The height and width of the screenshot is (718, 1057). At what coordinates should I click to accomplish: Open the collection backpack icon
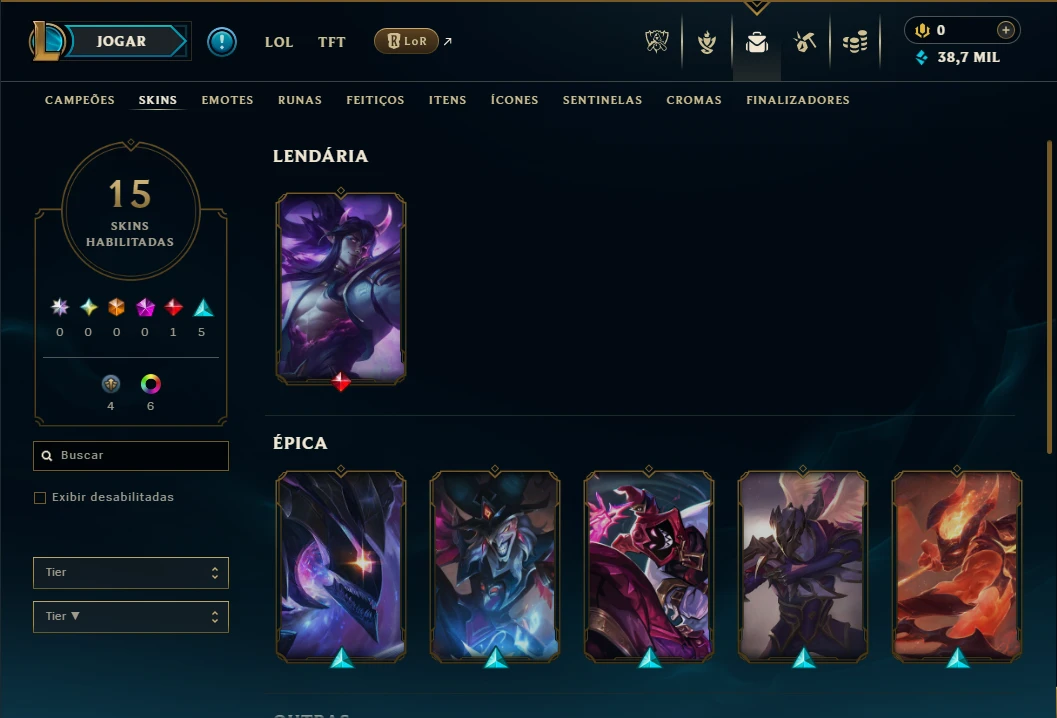pyautogui.click(x=756, y=42)
